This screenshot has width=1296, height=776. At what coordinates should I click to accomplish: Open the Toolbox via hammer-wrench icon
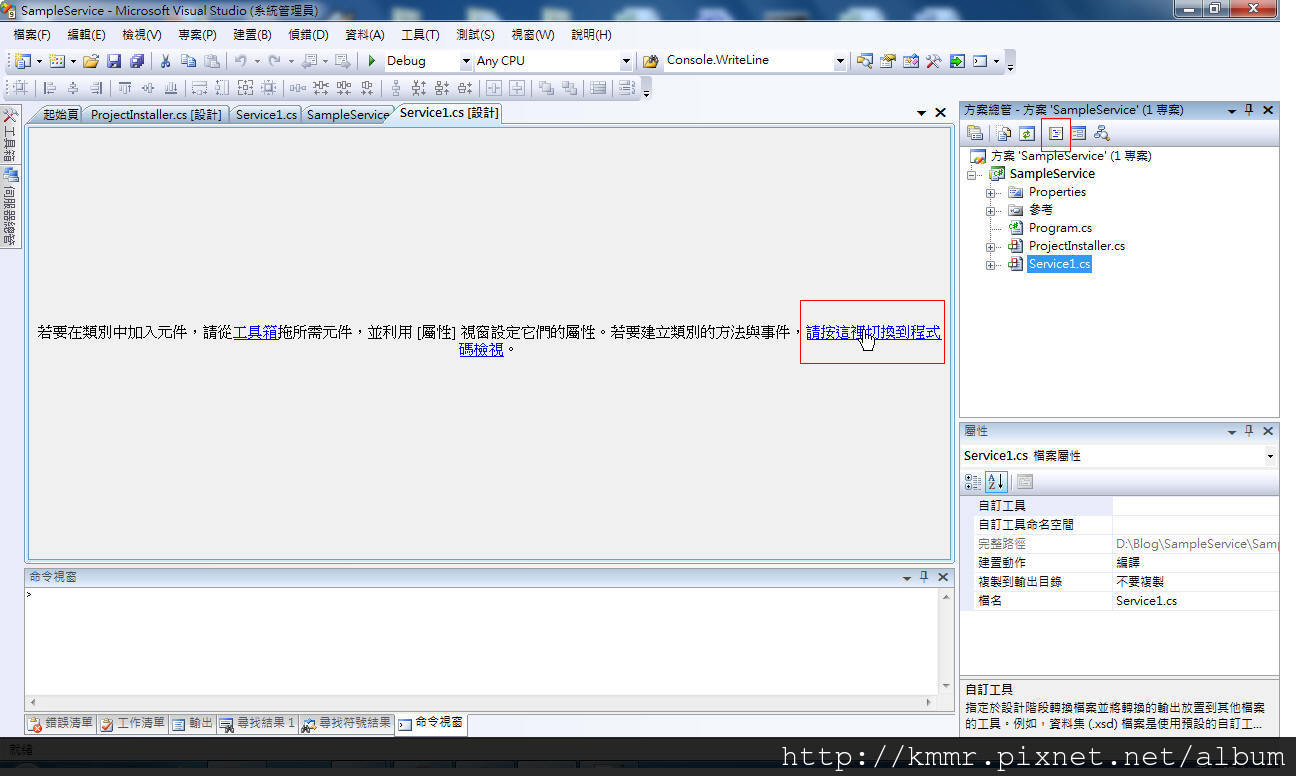[x=934, y=61]
